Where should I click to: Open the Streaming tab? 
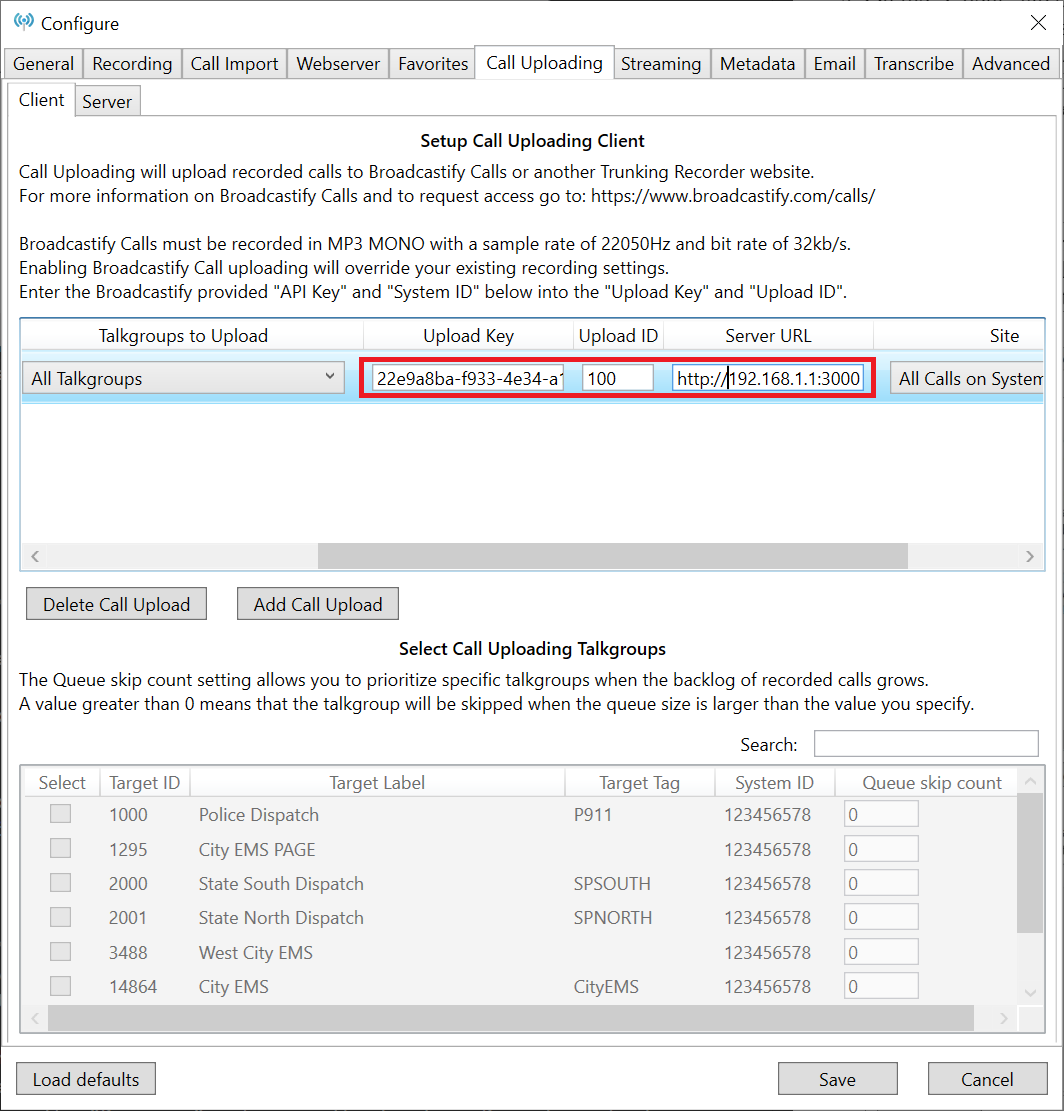(661, 64)
